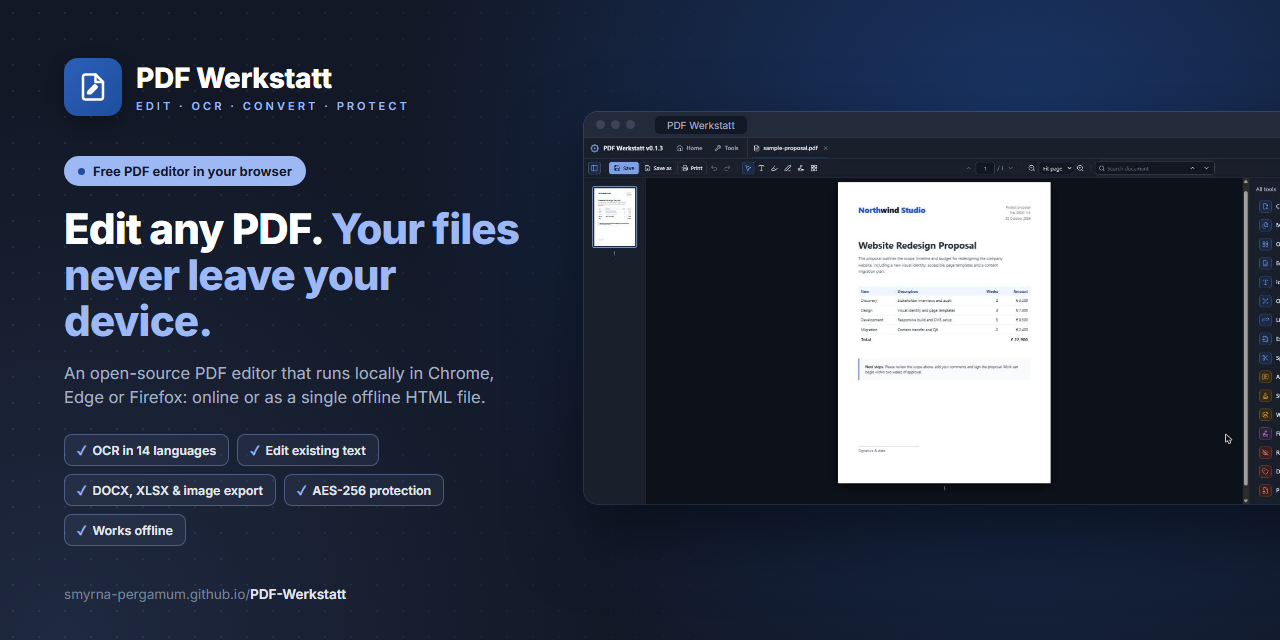Click the page number input field
This screenshot has width=1280, height=640.
click(985, 168)
